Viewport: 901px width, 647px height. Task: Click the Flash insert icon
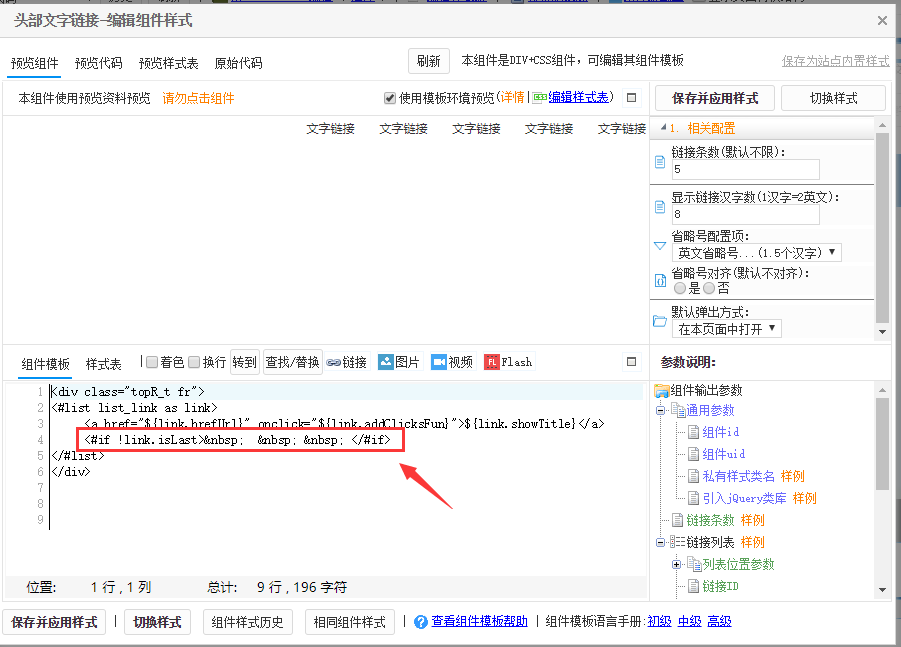(x=492, y=362)
